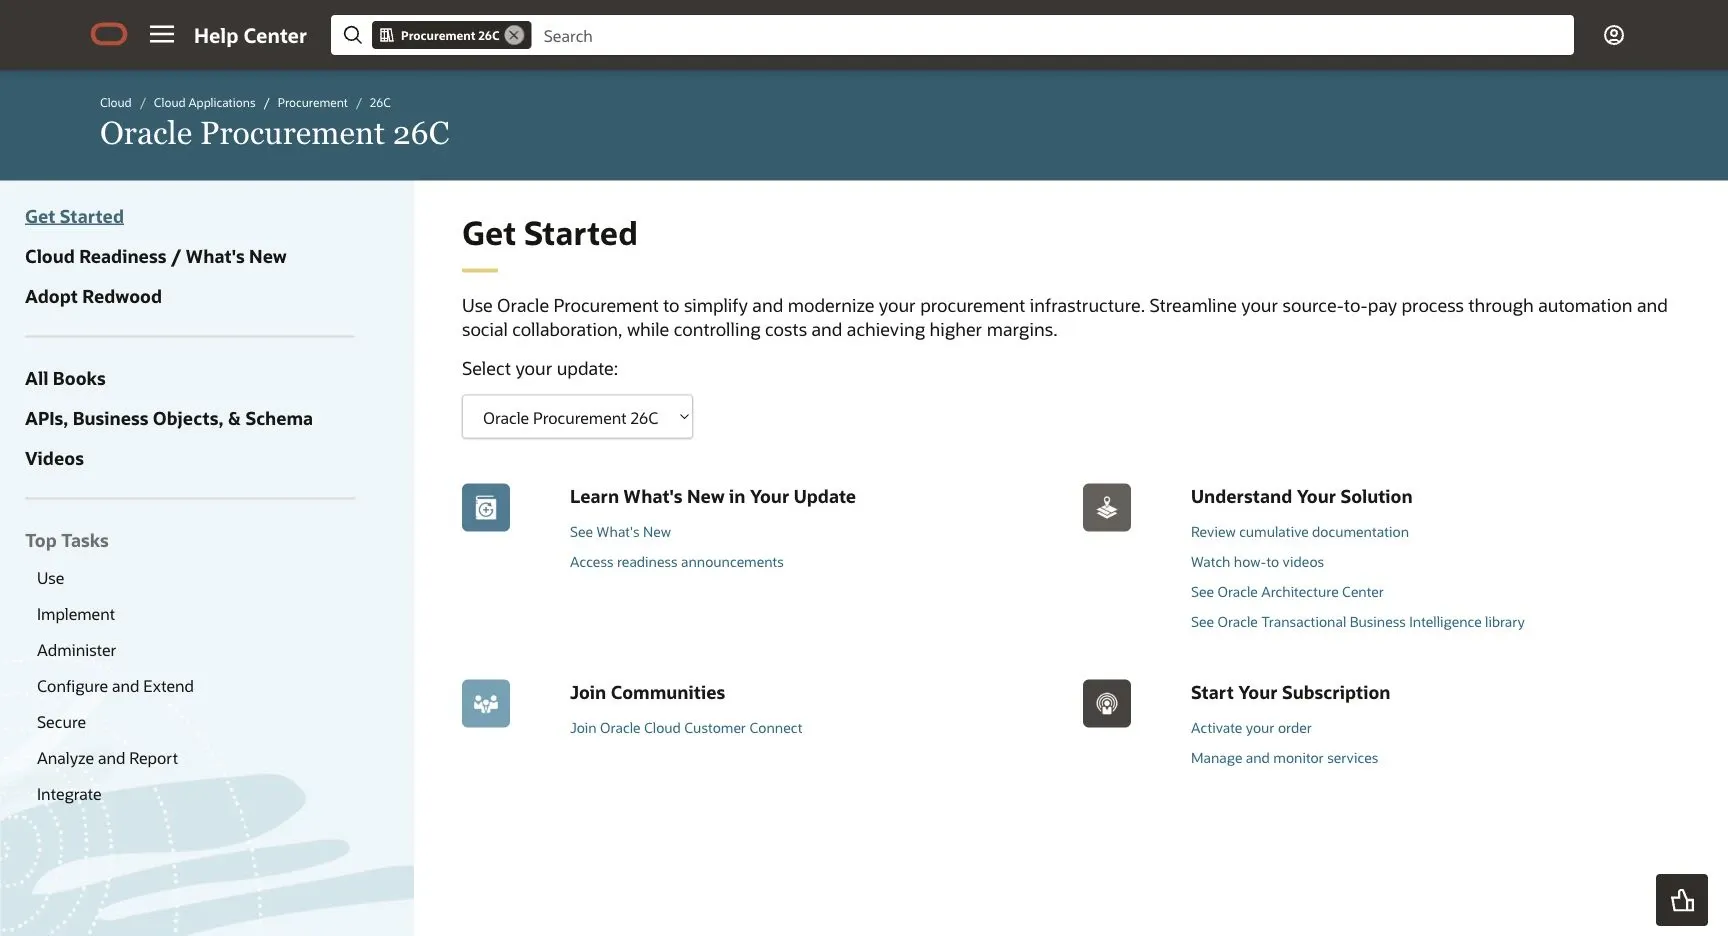
Task: Click Join Communities heading
Action: 647,693
